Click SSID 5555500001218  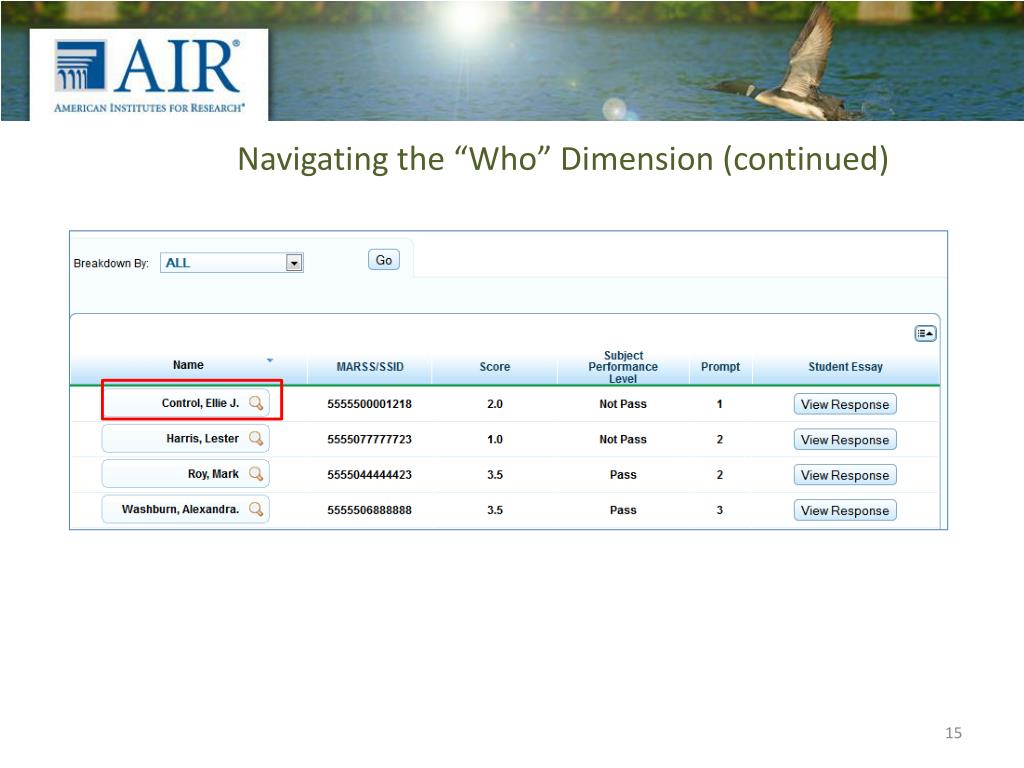[x=370, y=404]
